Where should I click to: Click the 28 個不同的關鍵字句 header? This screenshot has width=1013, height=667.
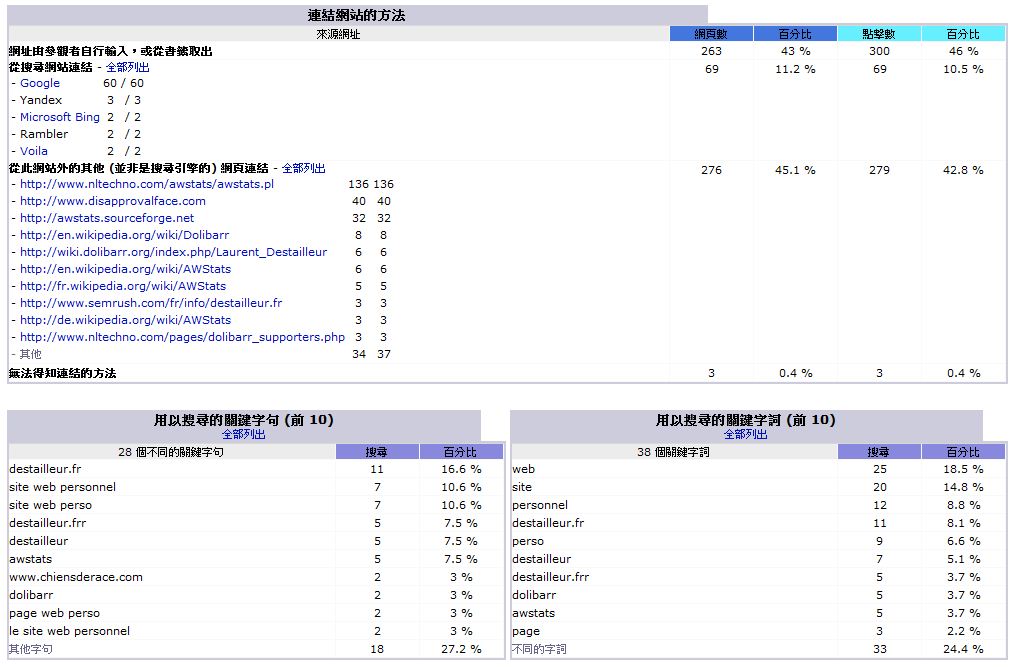pos(171,452)
